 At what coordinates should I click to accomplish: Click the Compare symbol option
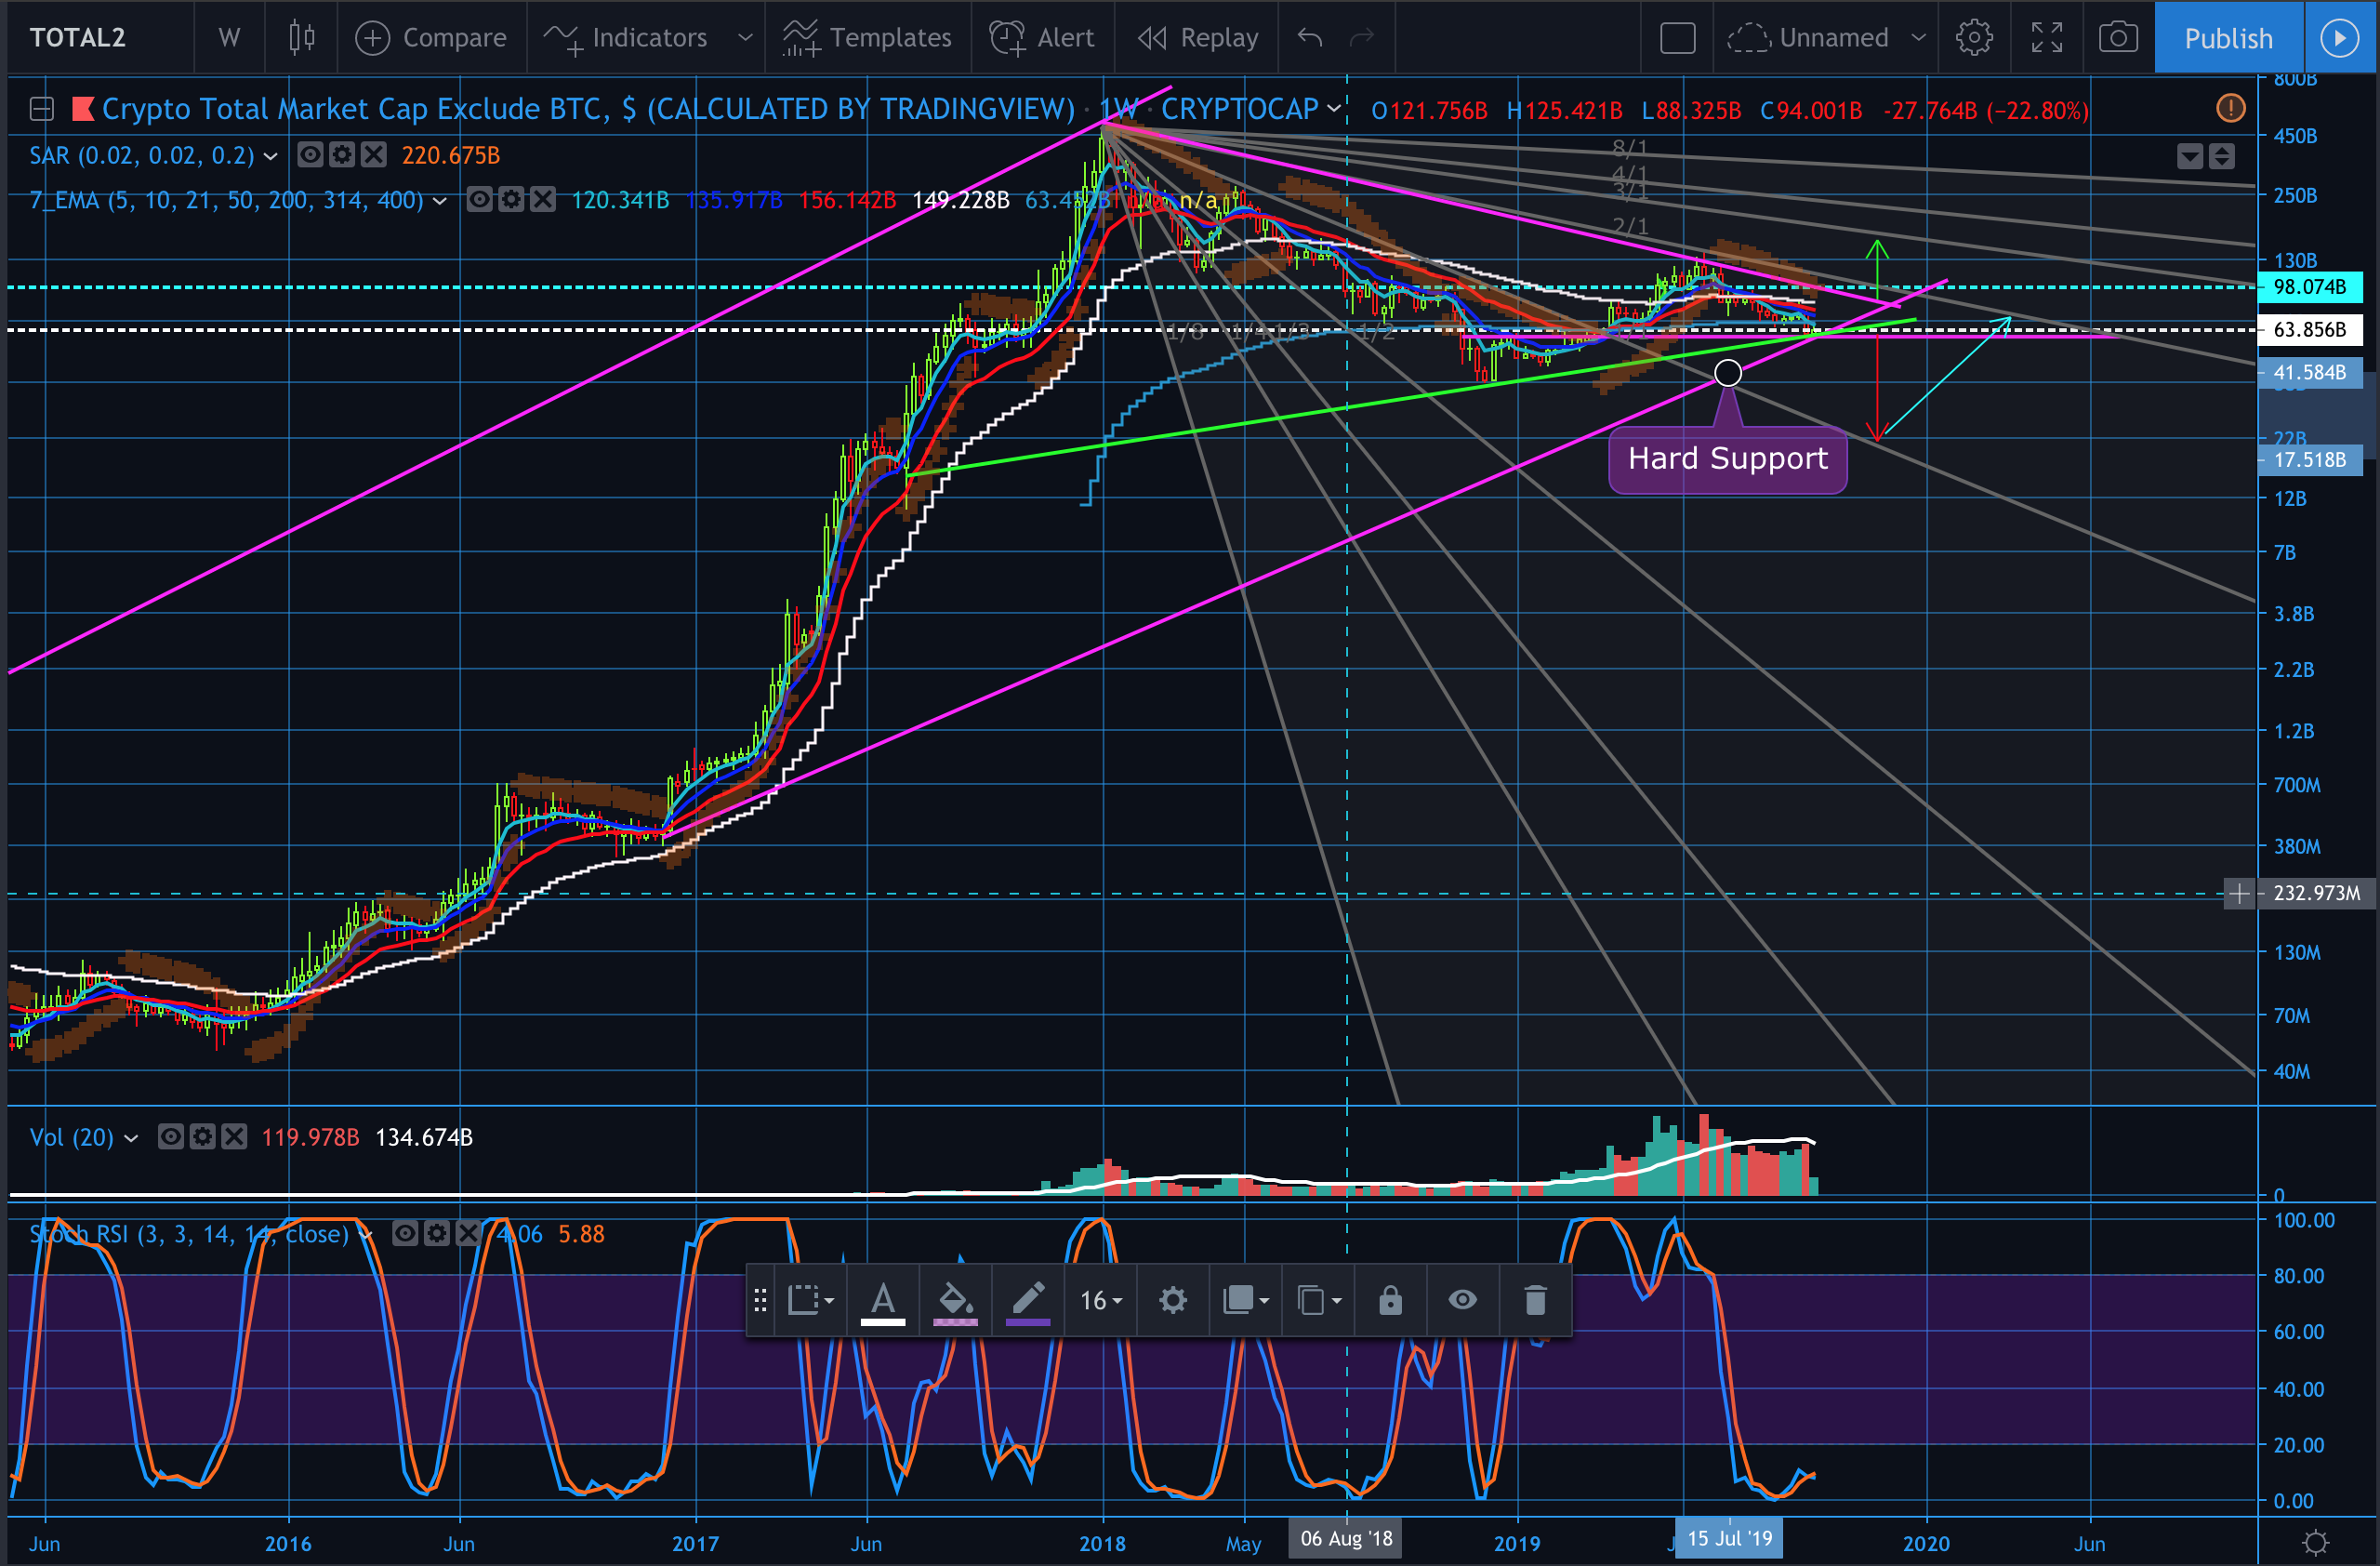[431, 38]
